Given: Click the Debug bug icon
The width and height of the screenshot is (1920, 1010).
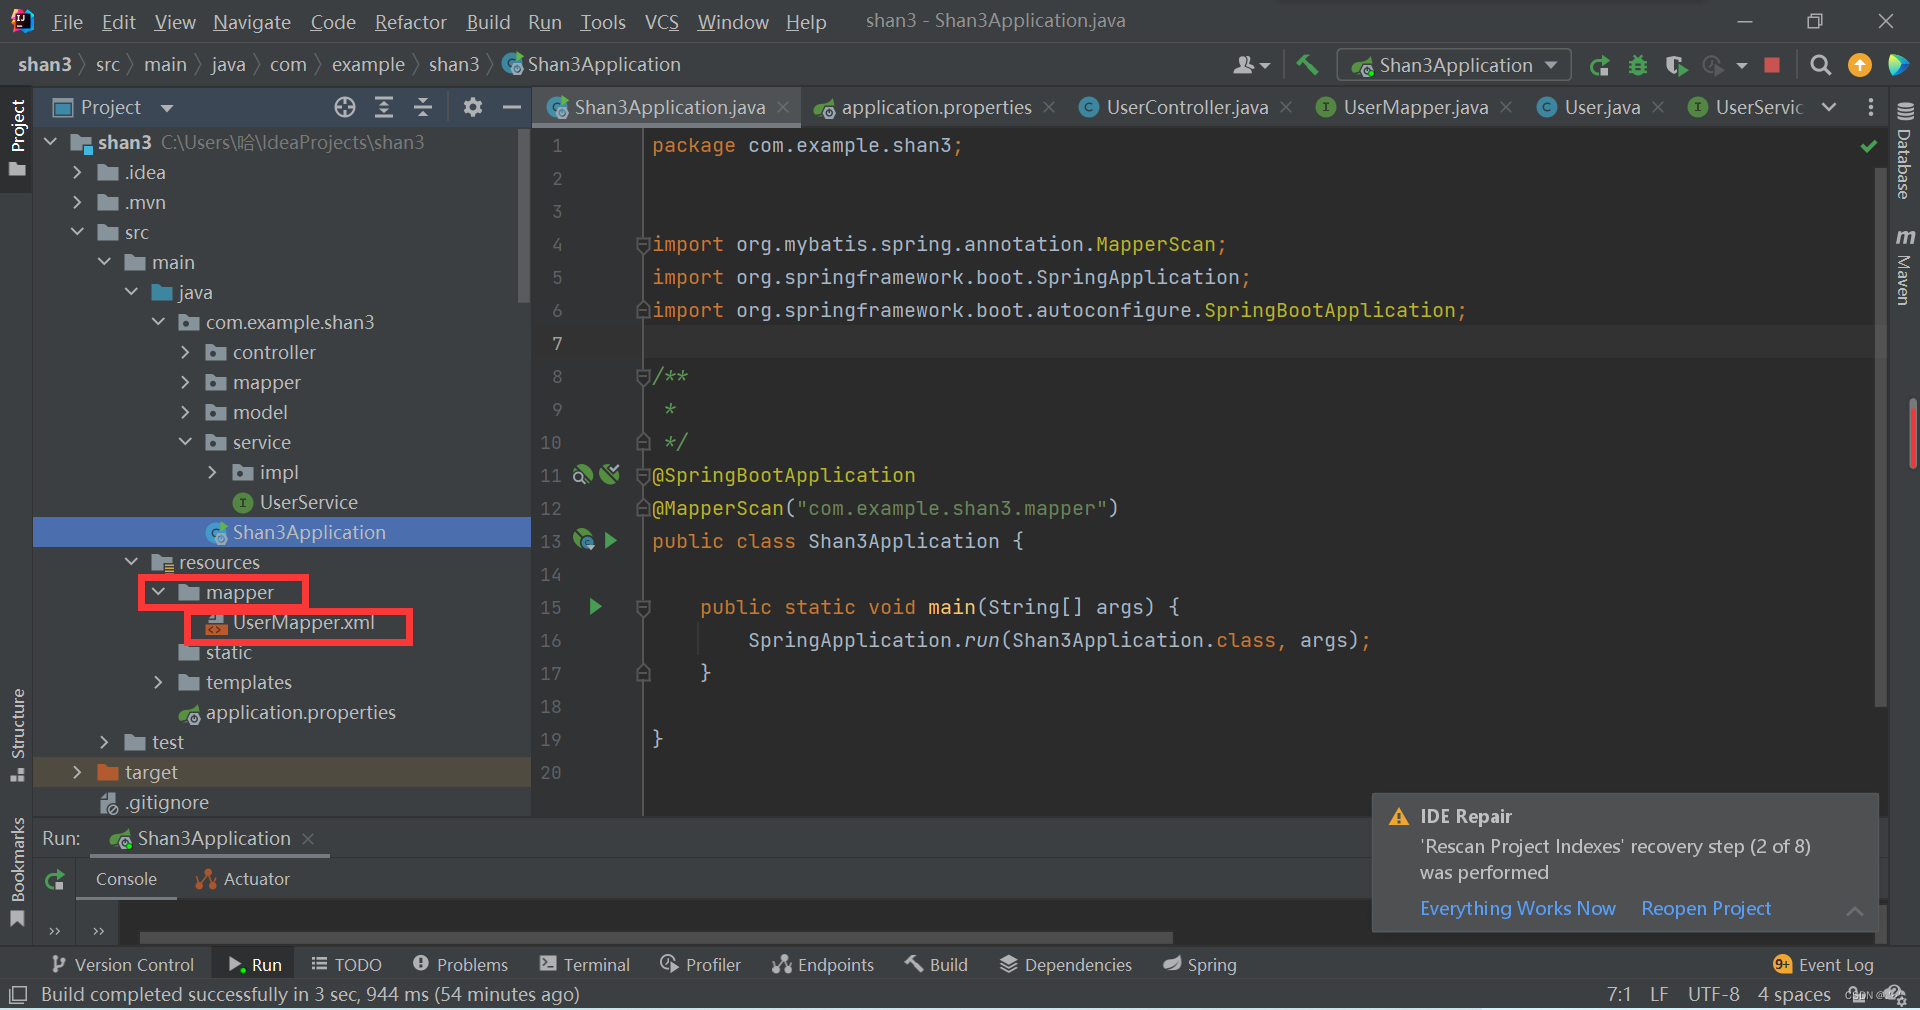Looking at the screenshot, I should pos(1638,65).
